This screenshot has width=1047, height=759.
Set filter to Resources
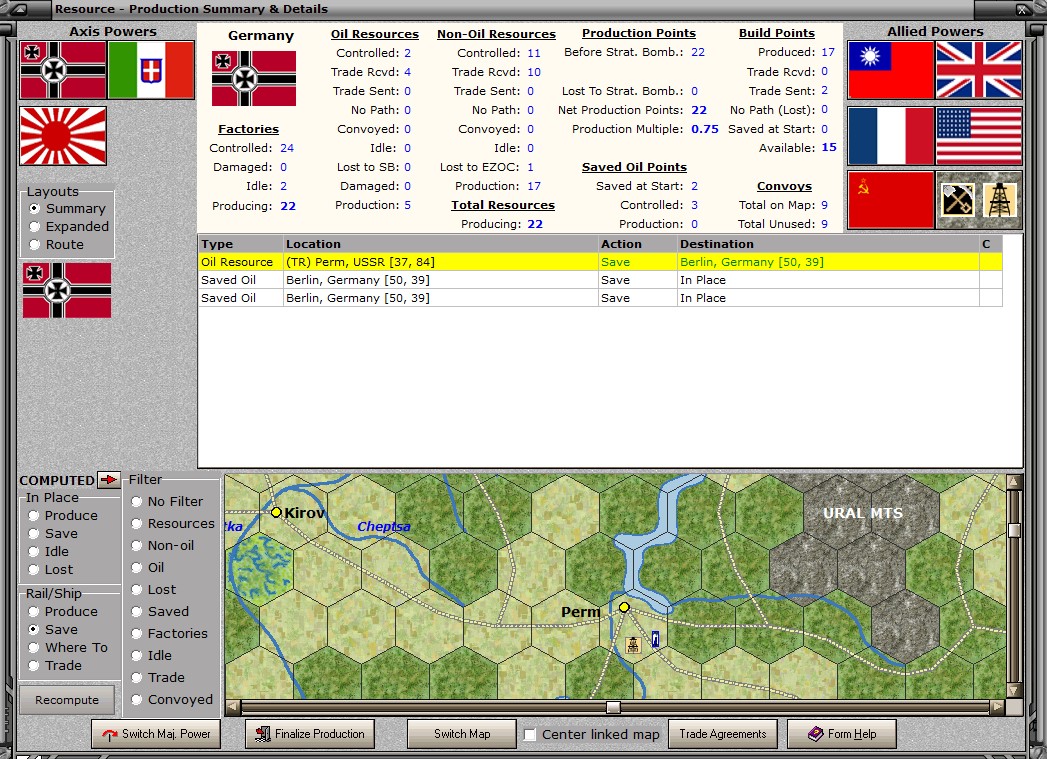point(173,523)
